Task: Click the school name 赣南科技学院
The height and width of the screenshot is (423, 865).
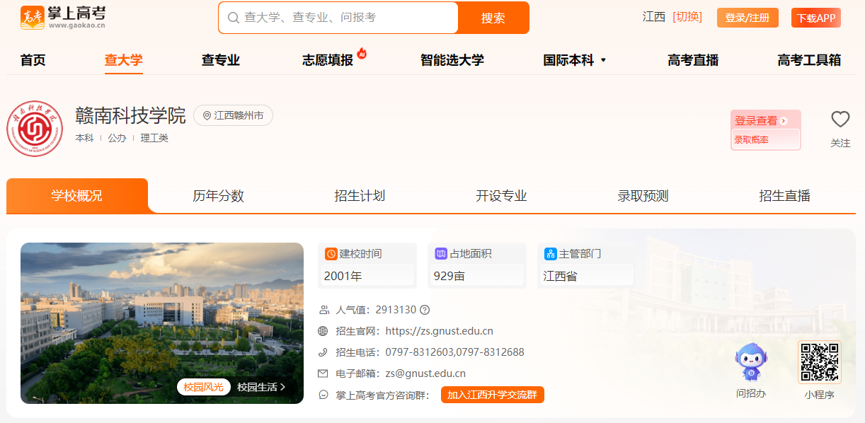Action: tap(130, 115)
